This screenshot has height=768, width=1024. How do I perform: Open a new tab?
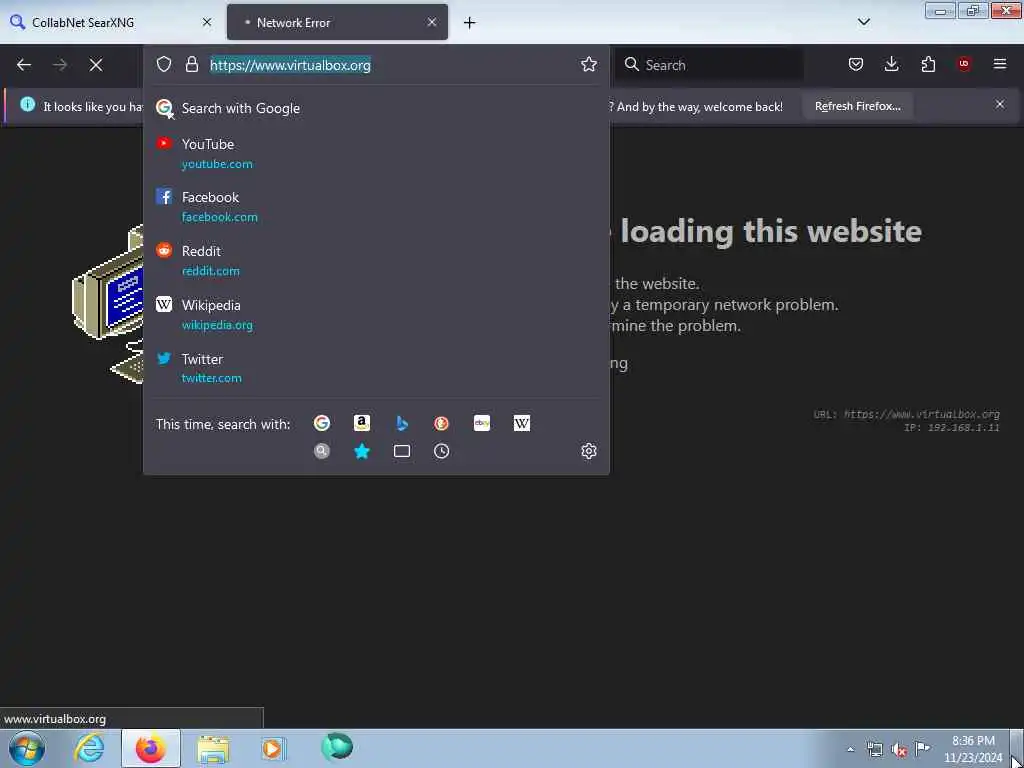pyautogui.click(x=470, y=23)
